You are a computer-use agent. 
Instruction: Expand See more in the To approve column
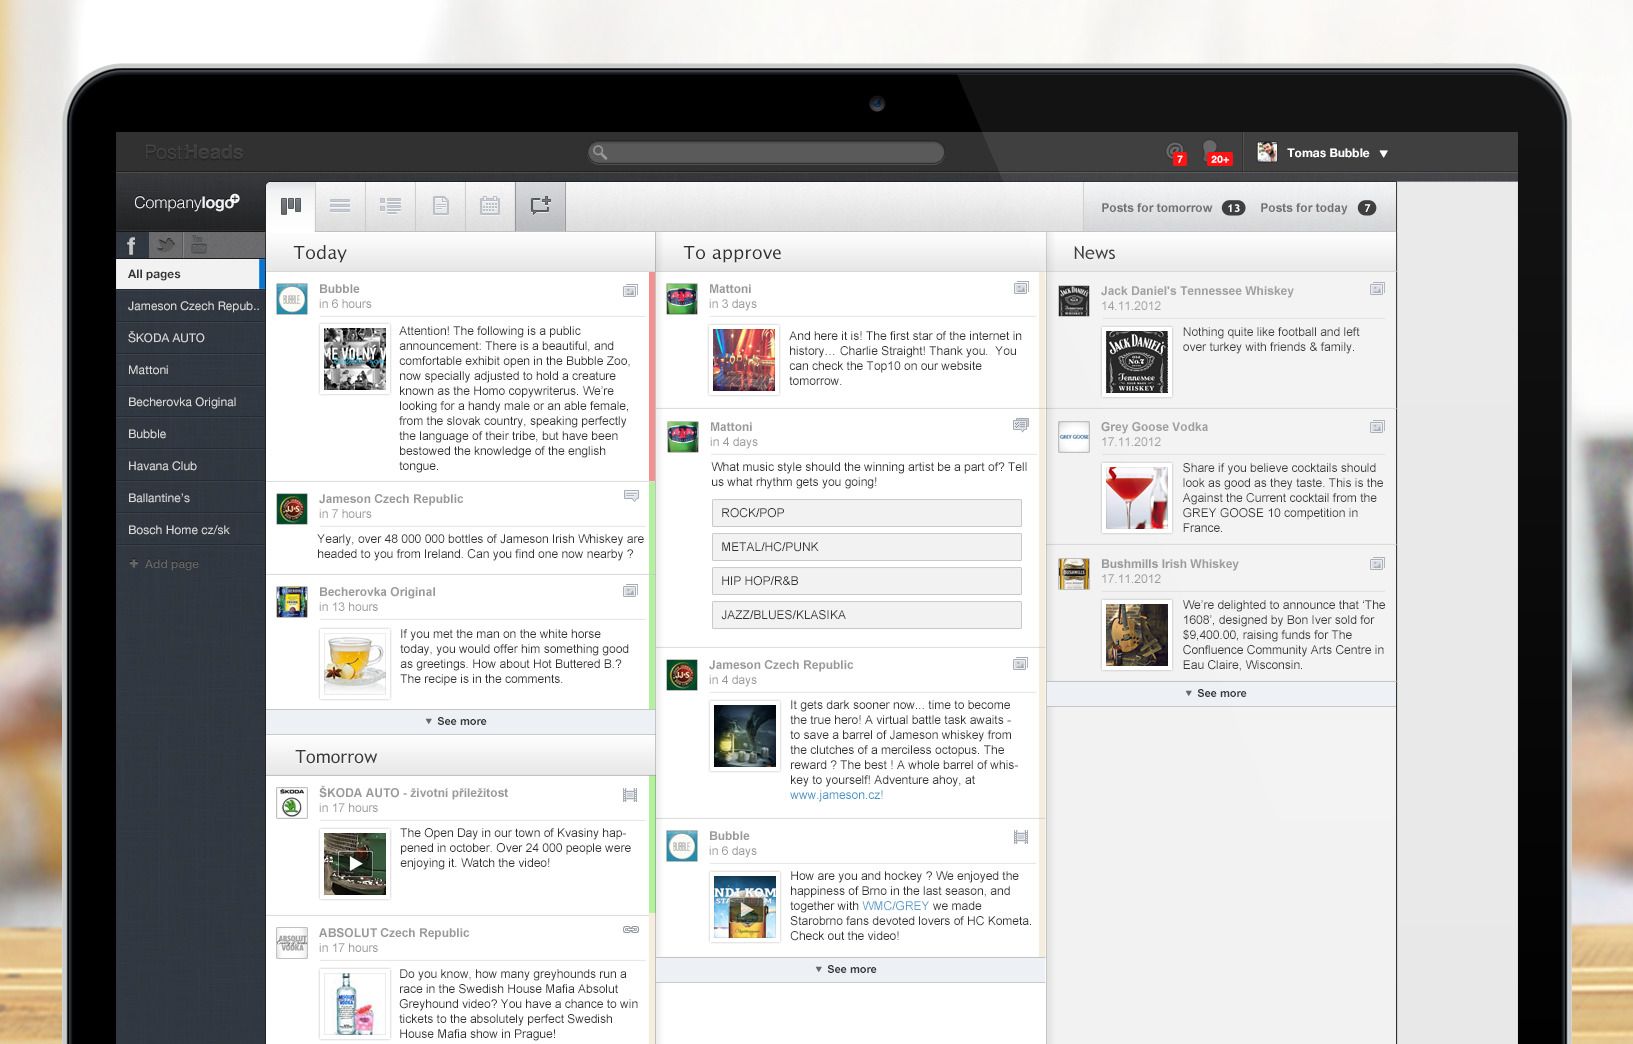pos(849,968)
